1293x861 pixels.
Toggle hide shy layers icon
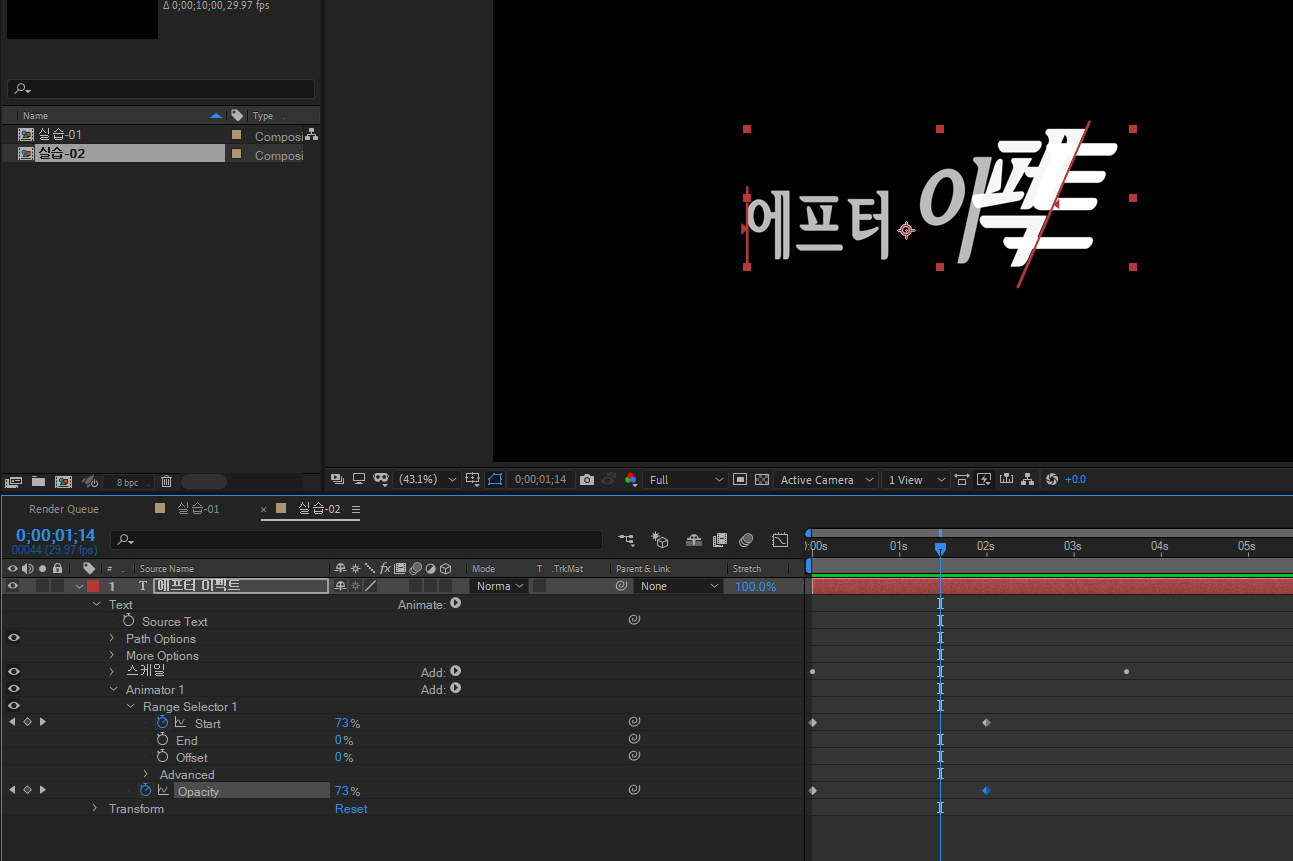(694, 540)
